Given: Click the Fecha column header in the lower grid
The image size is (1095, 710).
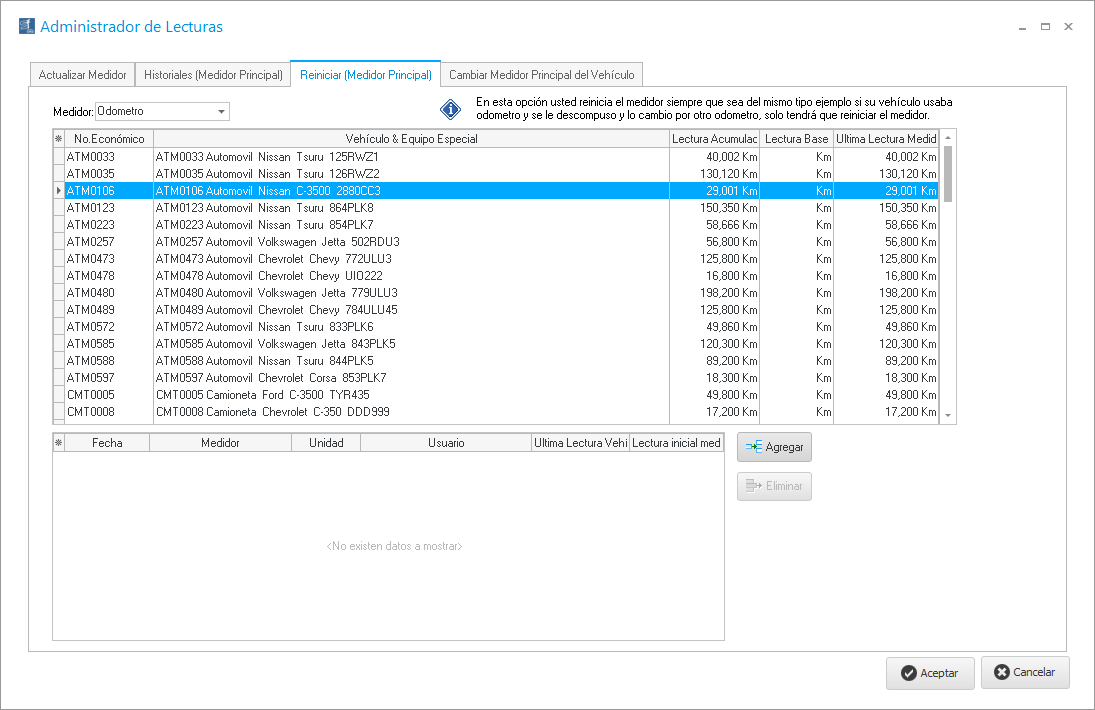Looking at the screenshot, I should click(x=107, y=443).
